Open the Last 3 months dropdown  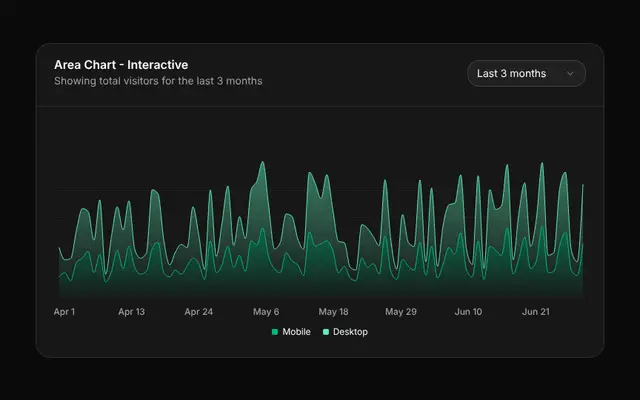click(526, 73)
